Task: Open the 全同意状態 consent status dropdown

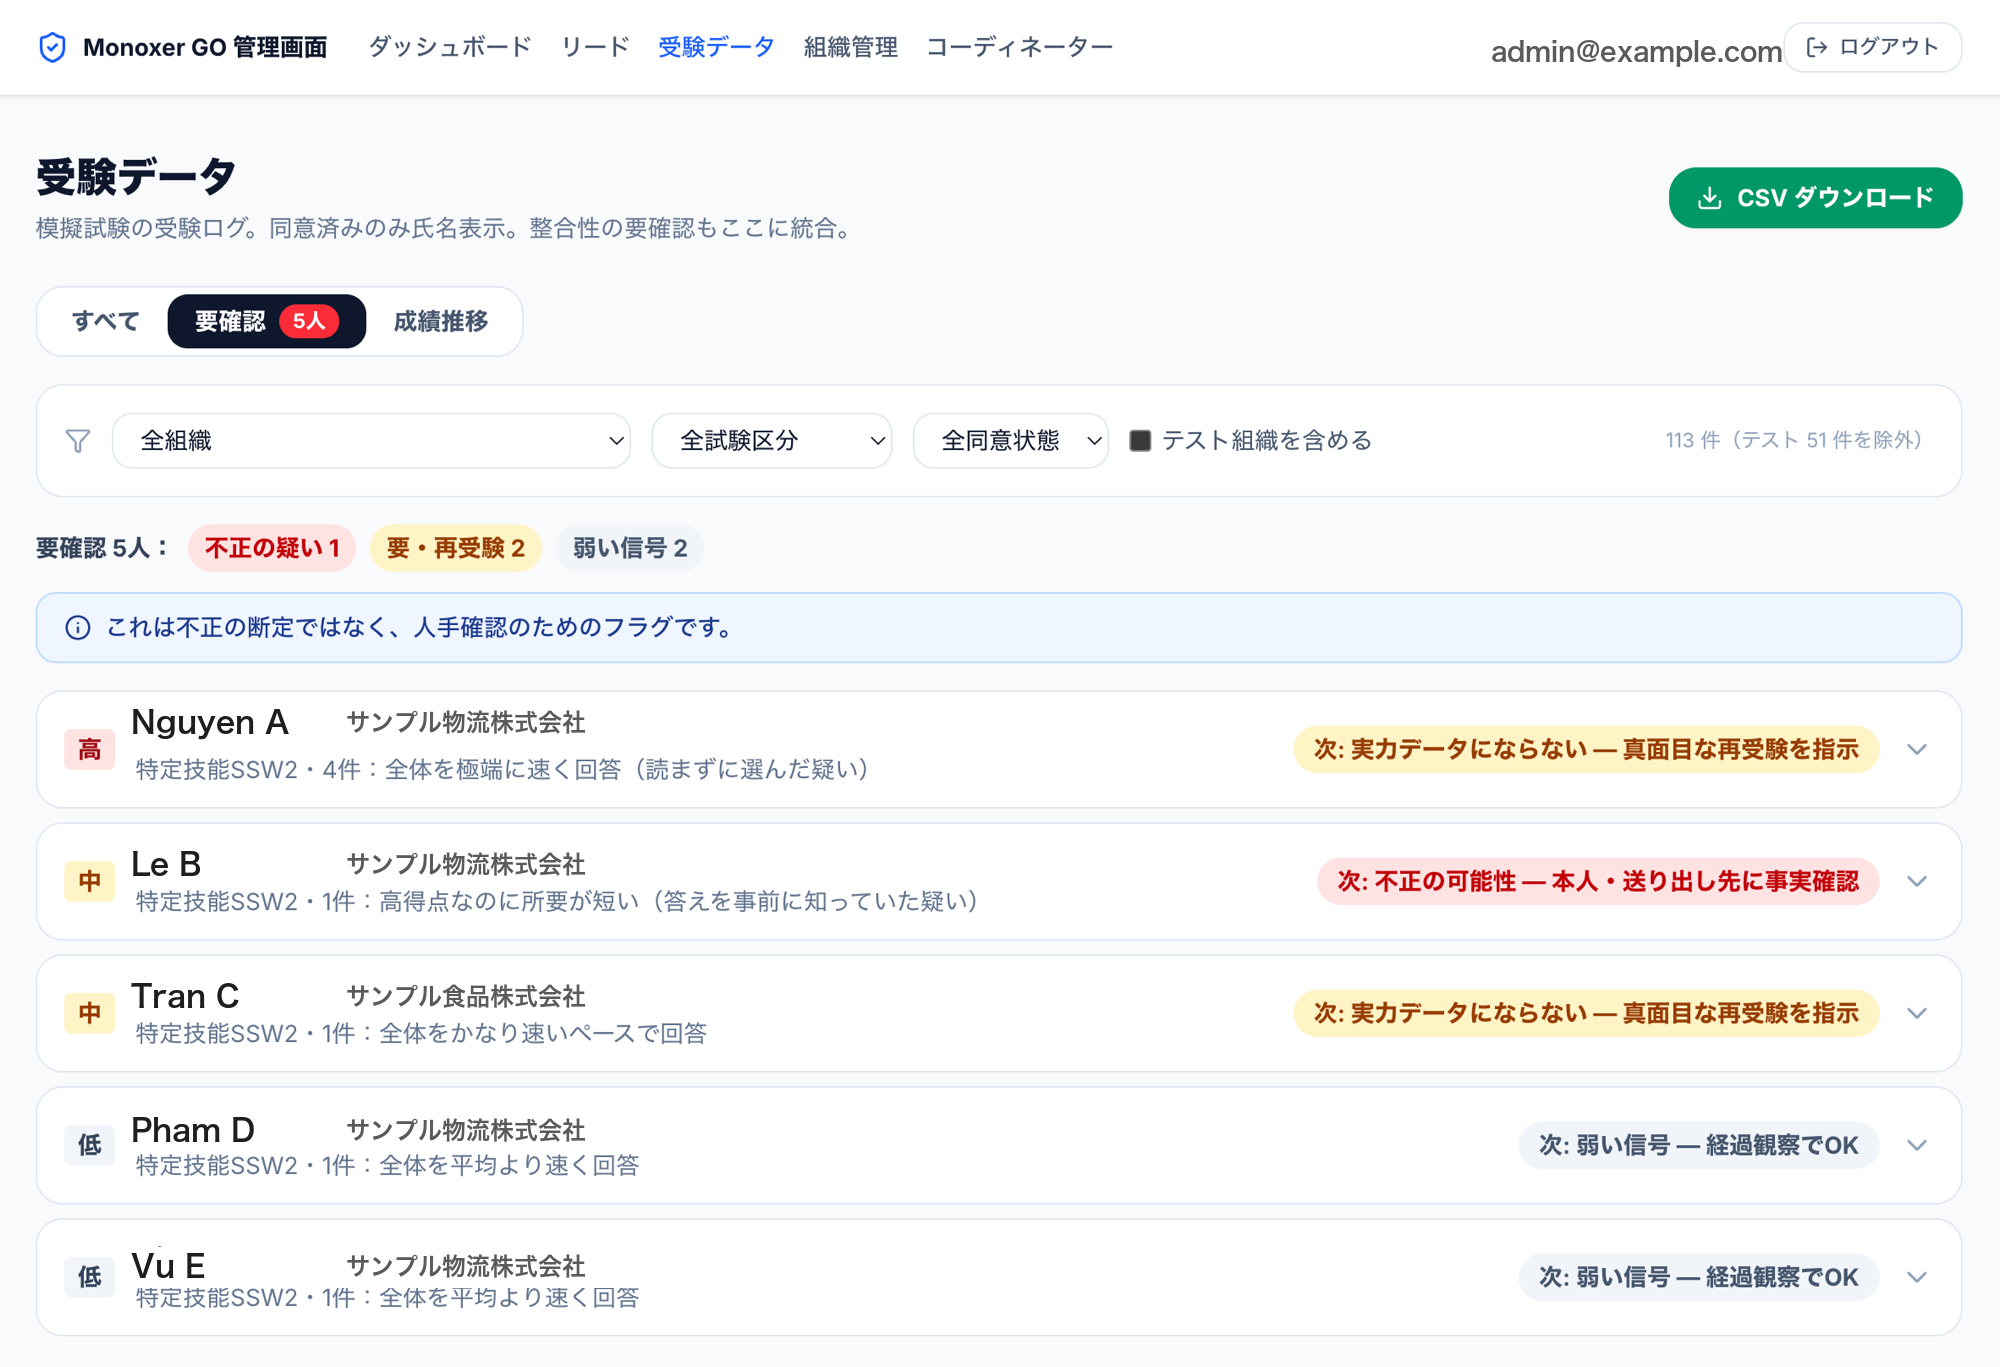Action: tap(1010, 441)
